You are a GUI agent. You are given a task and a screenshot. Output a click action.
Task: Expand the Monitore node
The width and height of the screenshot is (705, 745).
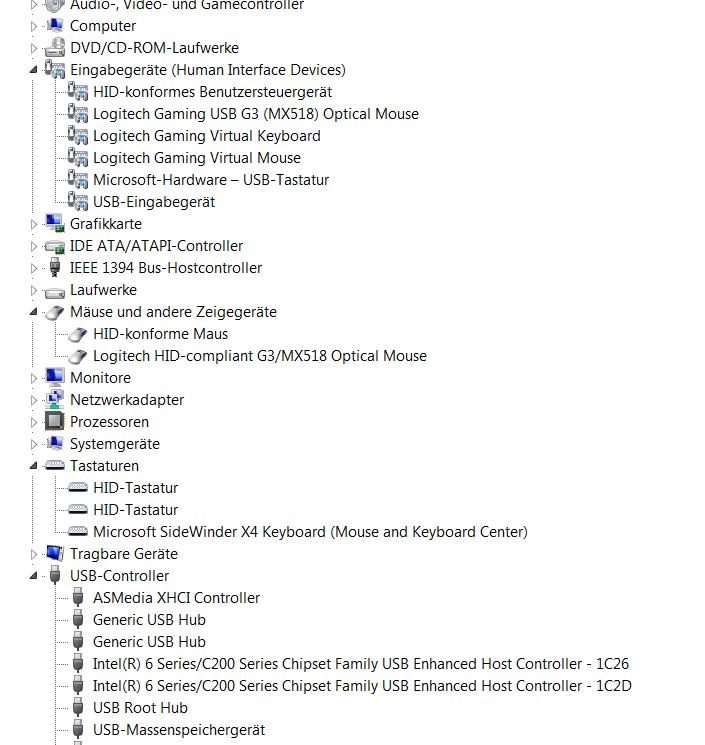pos(33,378)
